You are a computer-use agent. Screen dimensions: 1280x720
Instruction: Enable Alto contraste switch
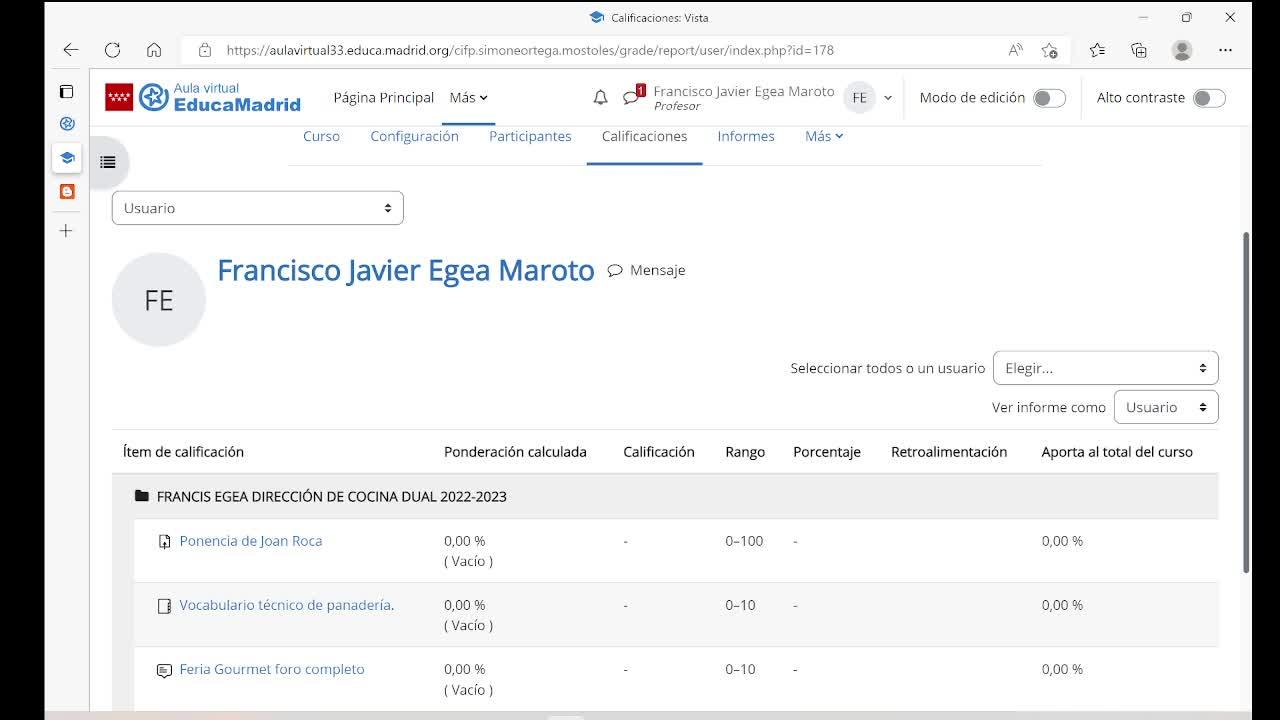tap(1208, 98)
